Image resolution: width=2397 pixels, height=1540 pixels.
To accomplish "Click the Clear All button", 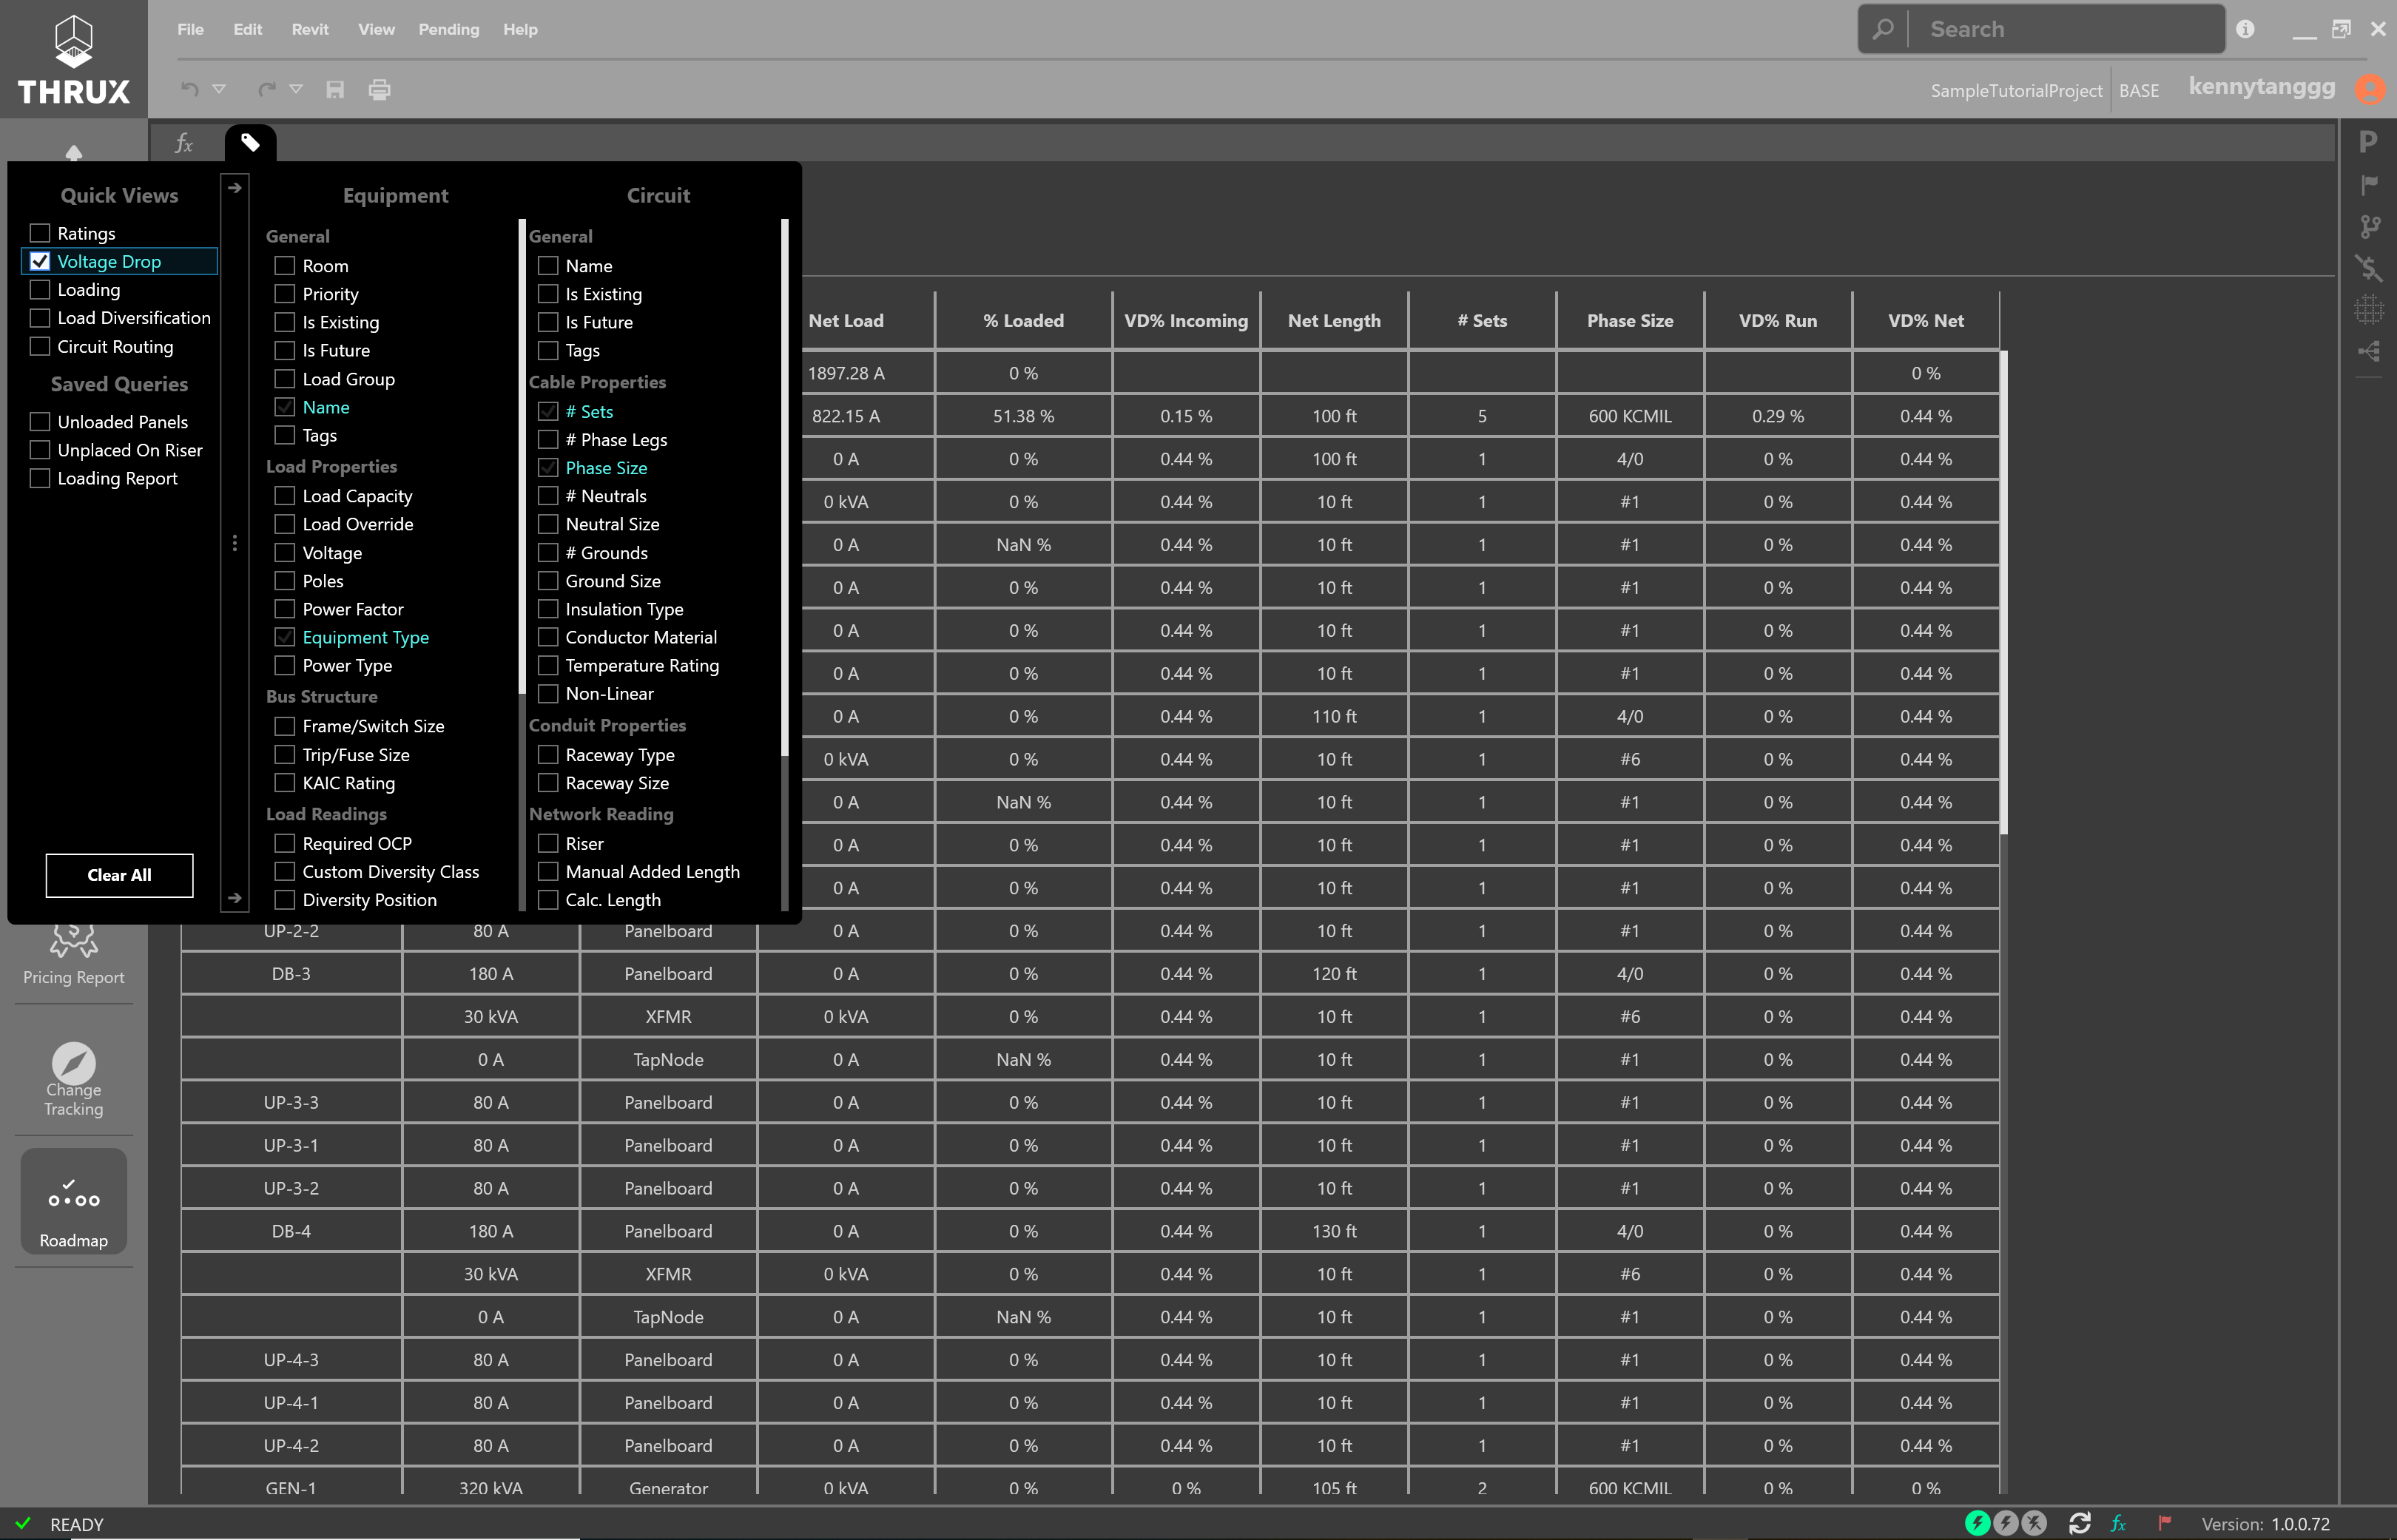I will (x=119, y=875).
